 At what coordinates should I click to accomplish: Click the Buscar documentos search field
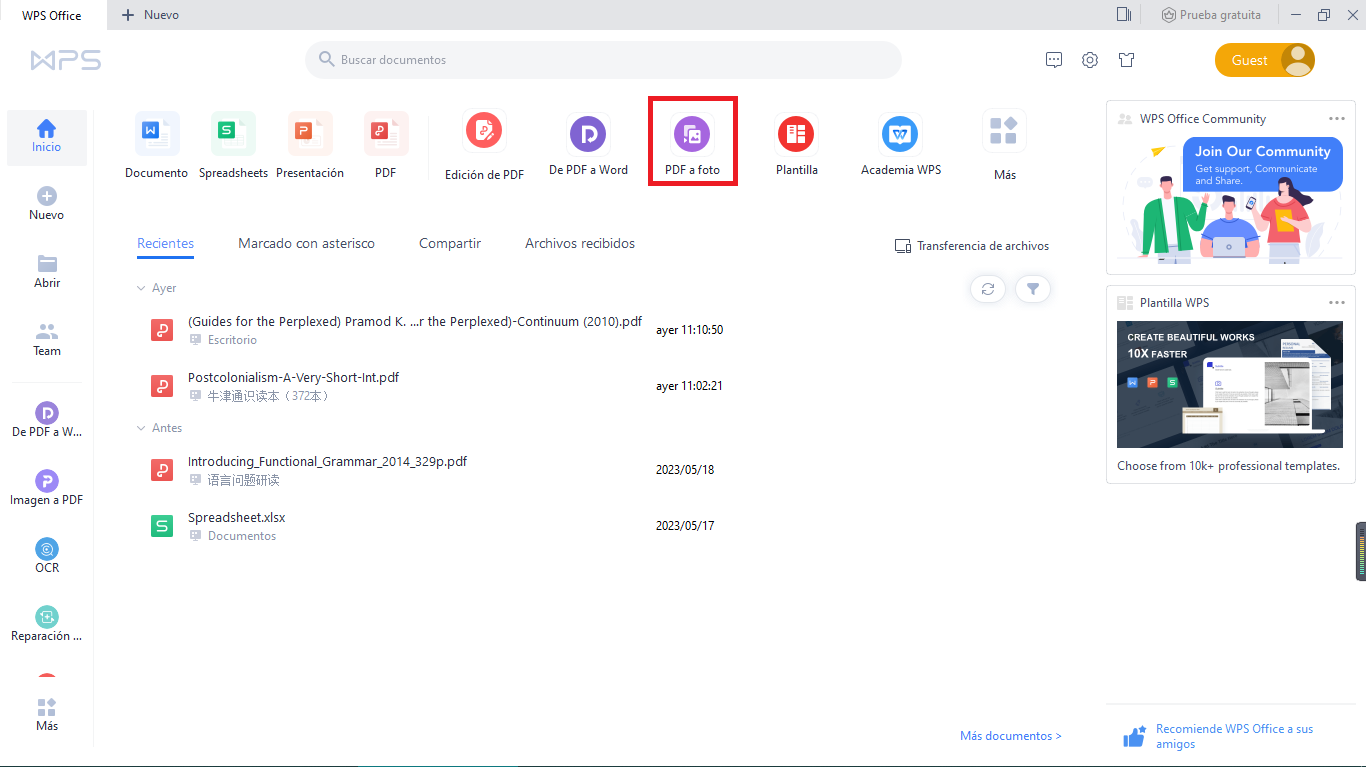[603, 60]
